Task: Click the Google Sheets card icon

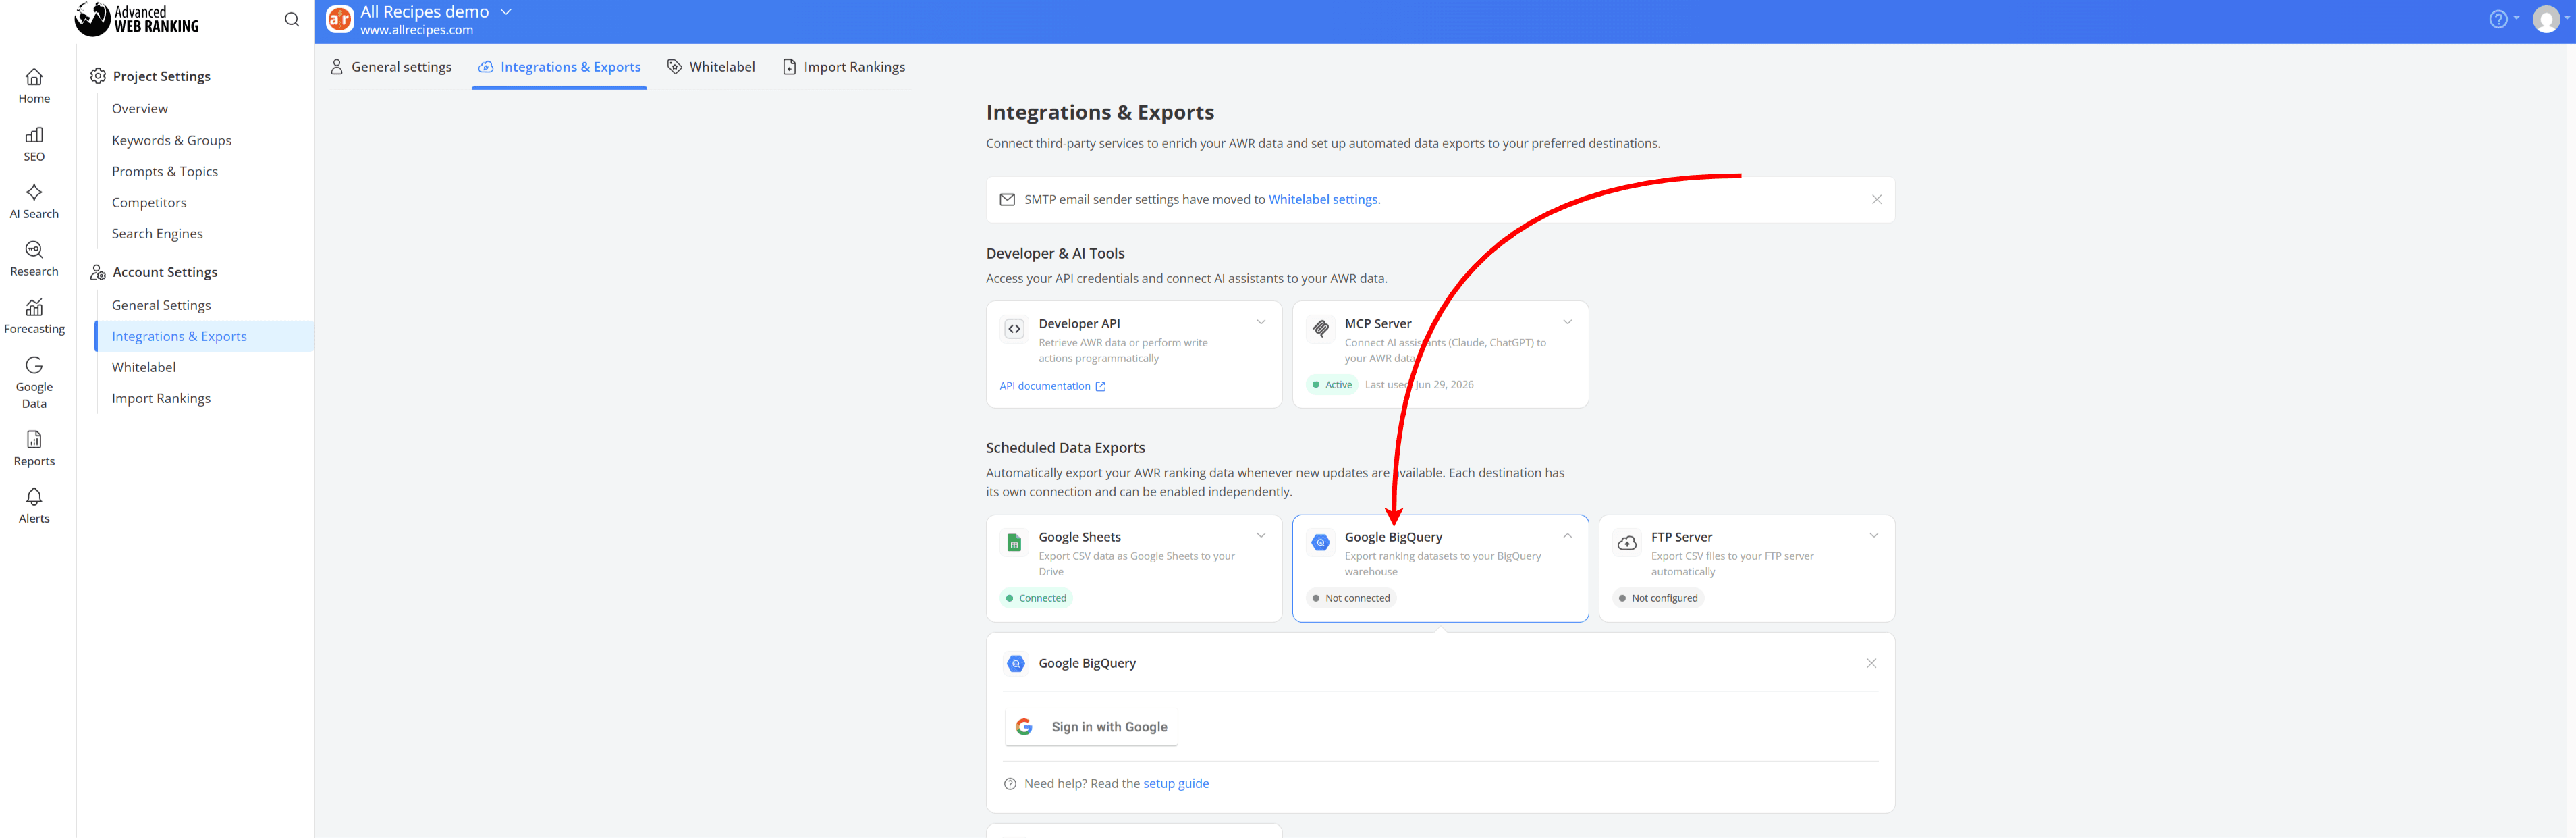Action: [x=1014, y=543]
